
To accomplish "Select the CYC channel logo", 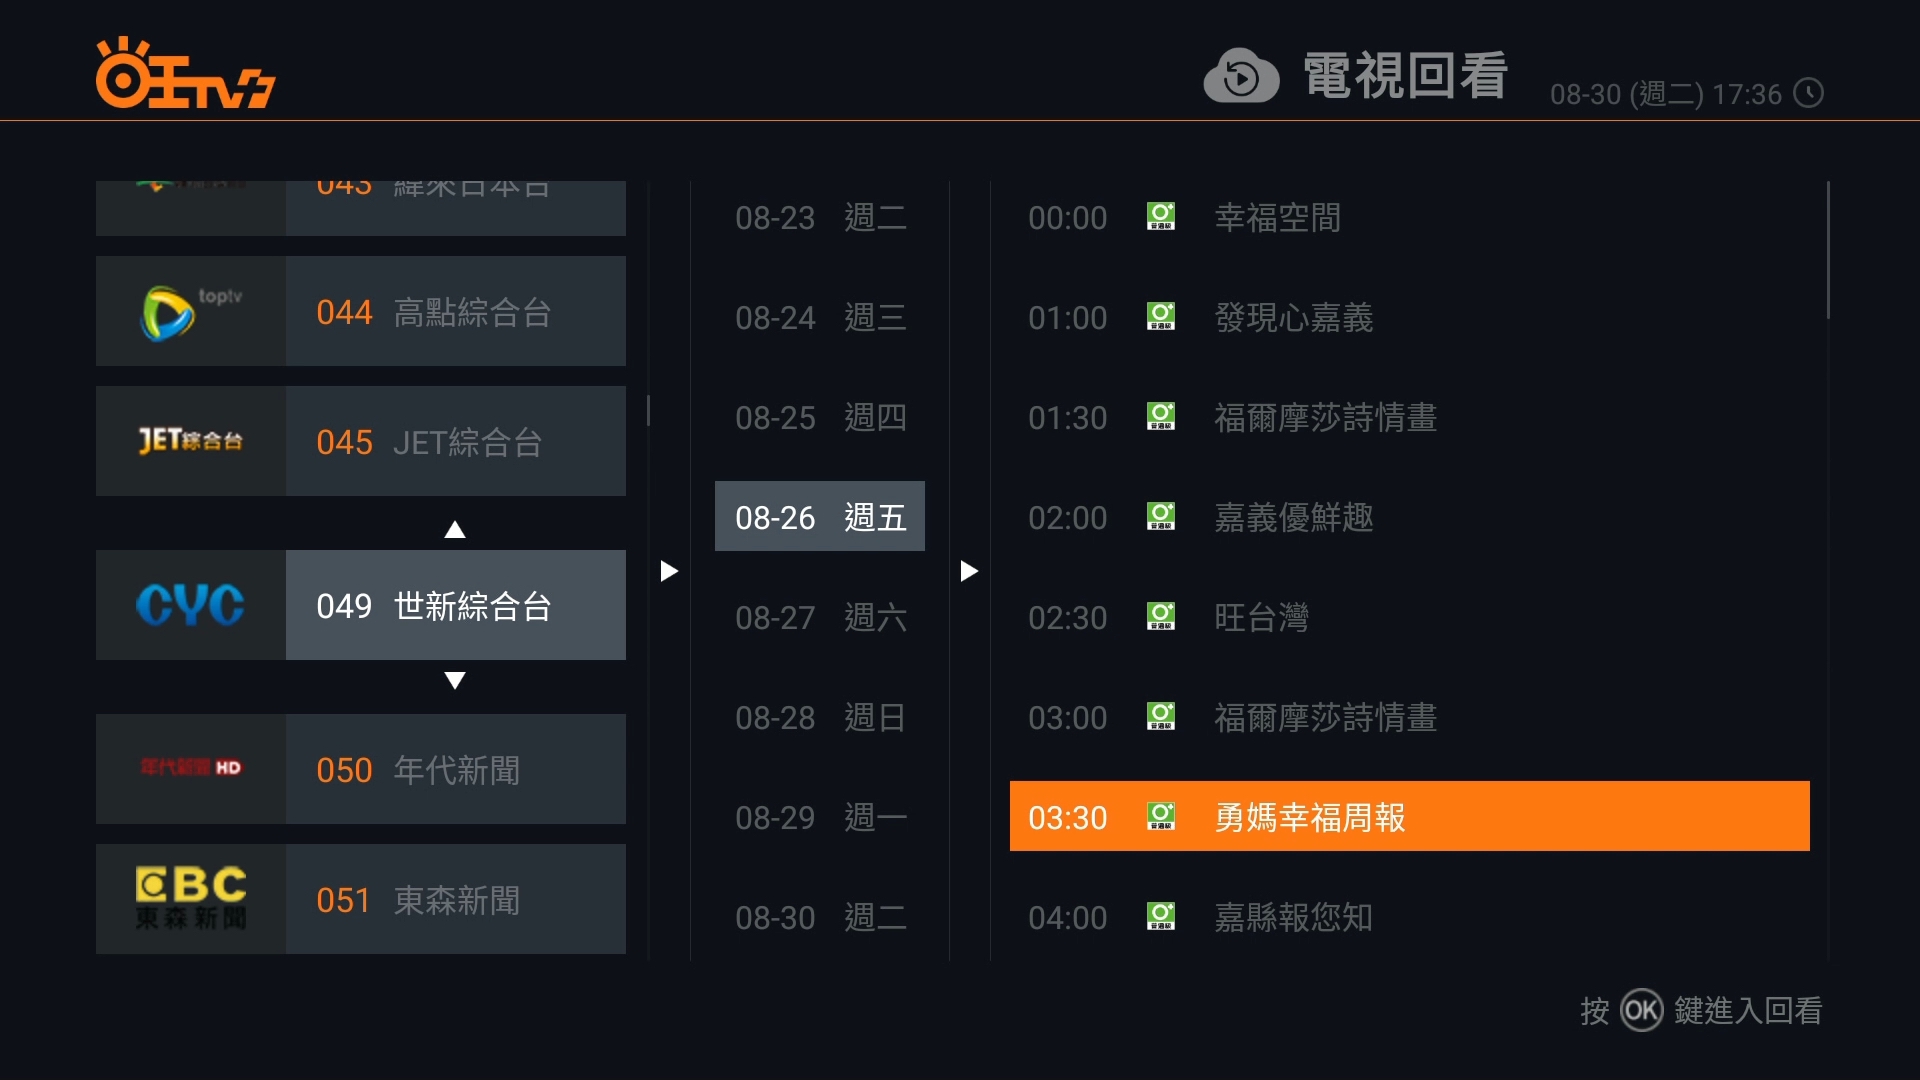I will [x=191, y=605].
